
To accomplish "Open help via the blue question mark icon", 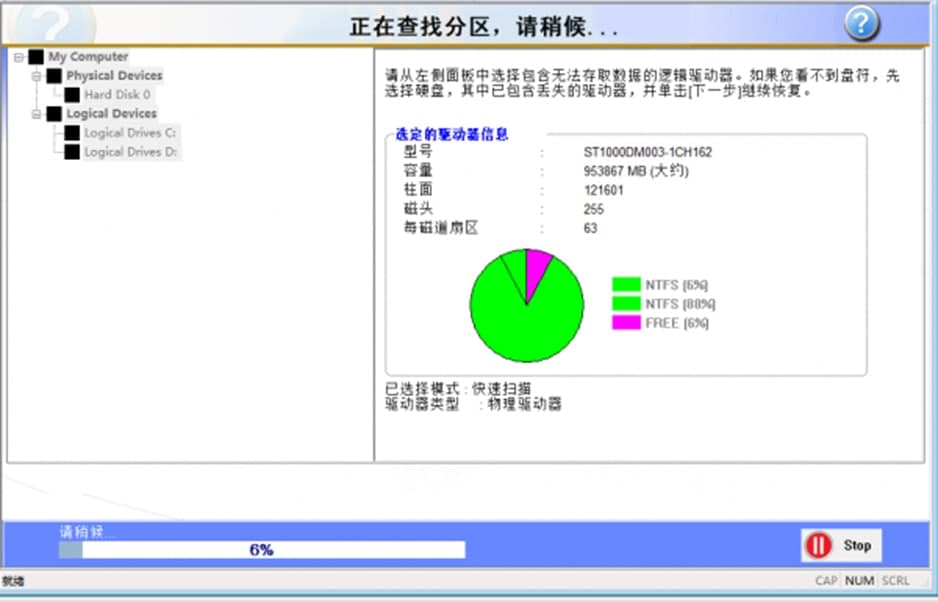I will coord(861,23).
